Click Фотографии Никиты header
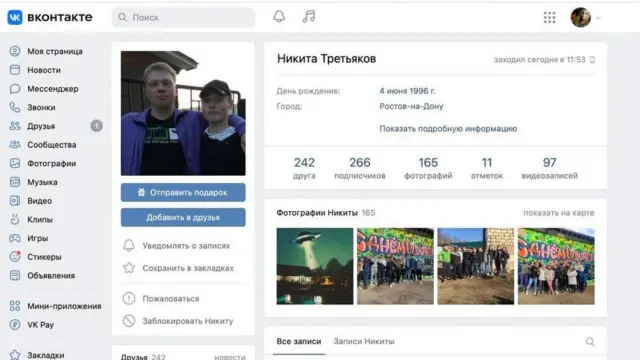Viewport: 640px width, 360px height. [317, 213]
